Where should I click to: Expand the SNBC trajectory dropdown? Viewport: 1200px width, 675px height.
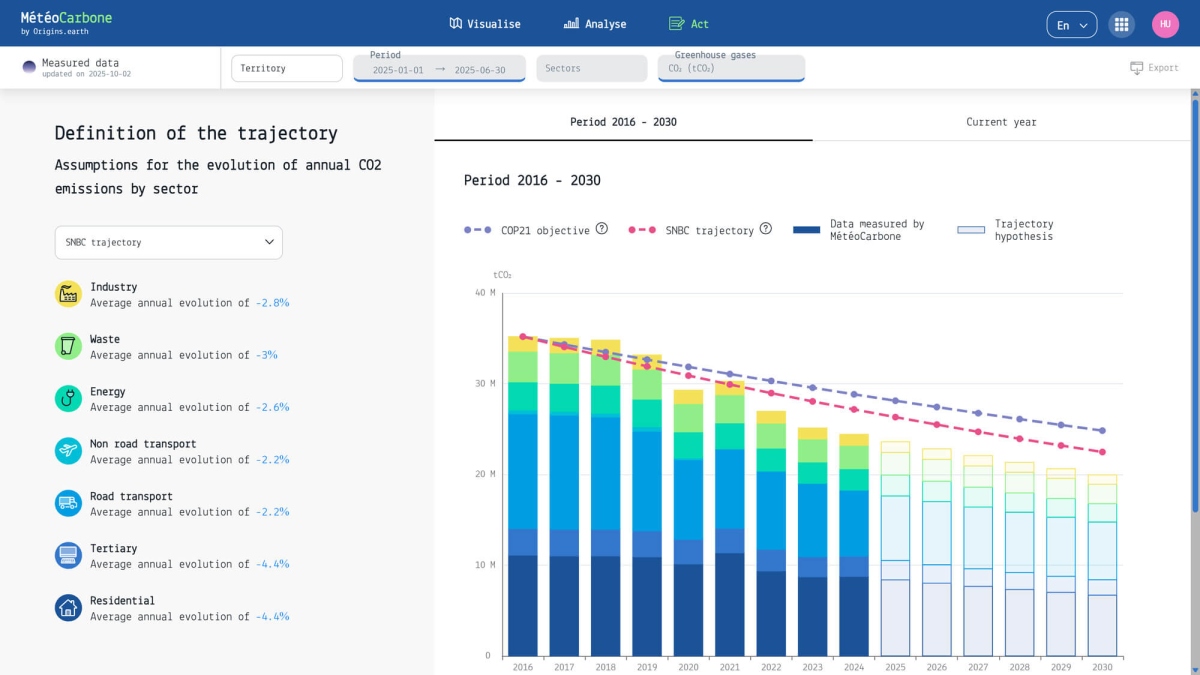169,242
